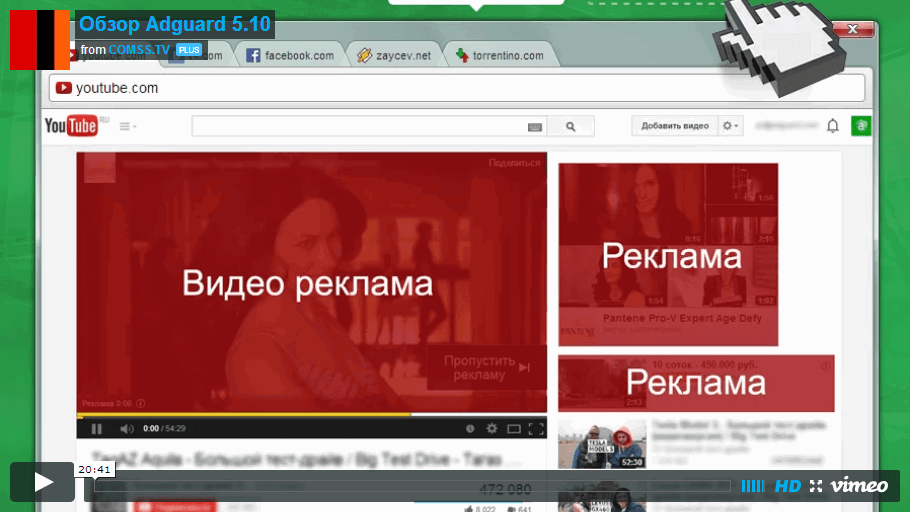Open the notifications bell
The image size is (910, 513).
pyautogui.click(x=832, y=125)
